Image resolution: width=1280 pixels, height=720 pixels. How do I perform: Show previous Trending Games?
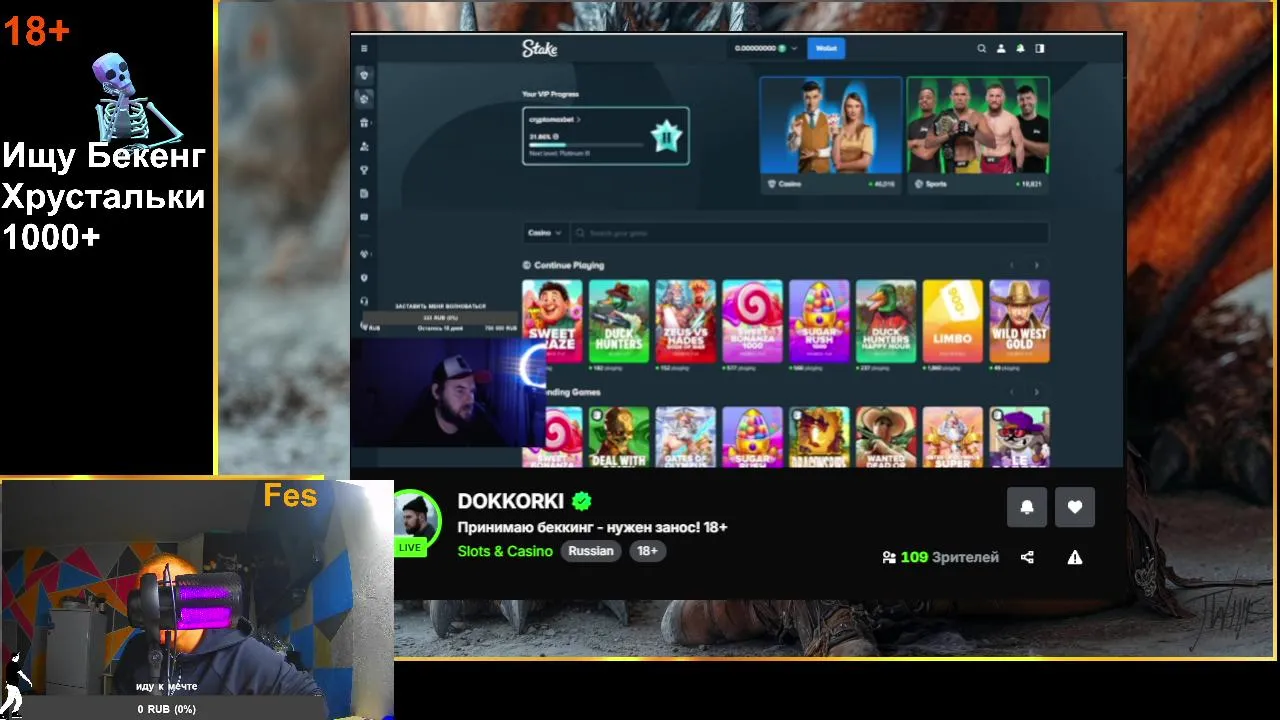[1012, 392]
